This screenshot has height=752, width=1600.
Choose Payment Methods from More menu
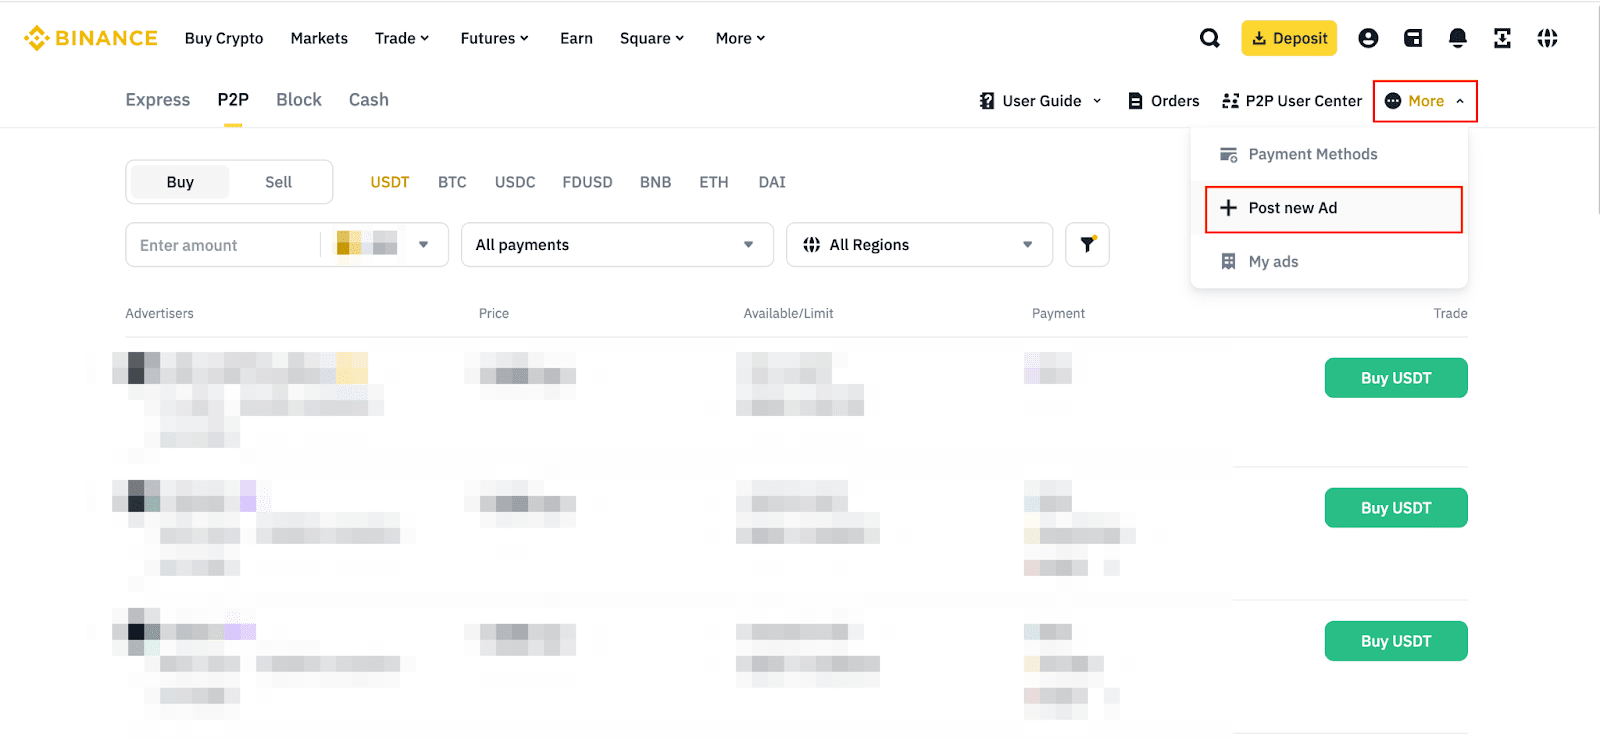[1329, 154]
